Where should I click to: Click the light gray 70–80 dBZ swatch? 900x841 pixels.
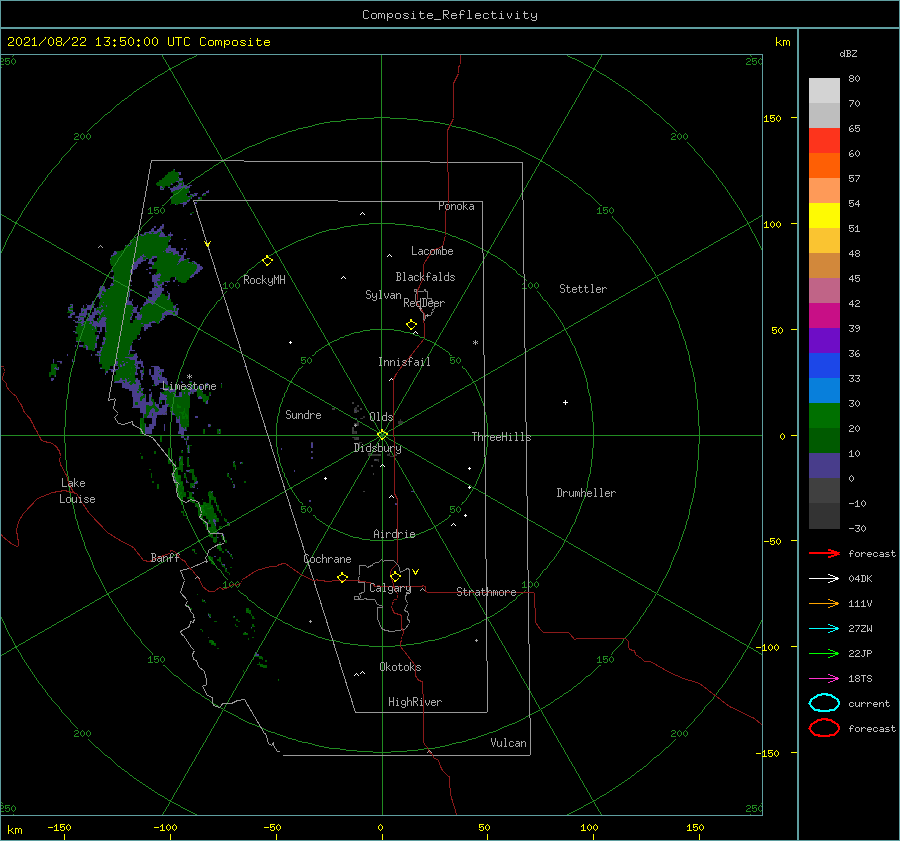tap(824, 91)
